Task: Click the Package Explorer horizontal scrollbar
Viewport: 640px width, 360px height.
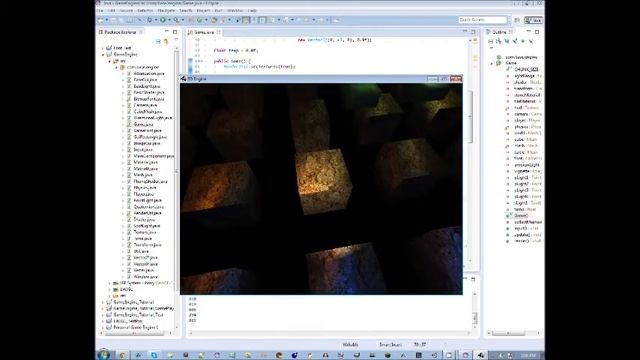Action: (135, 333)
